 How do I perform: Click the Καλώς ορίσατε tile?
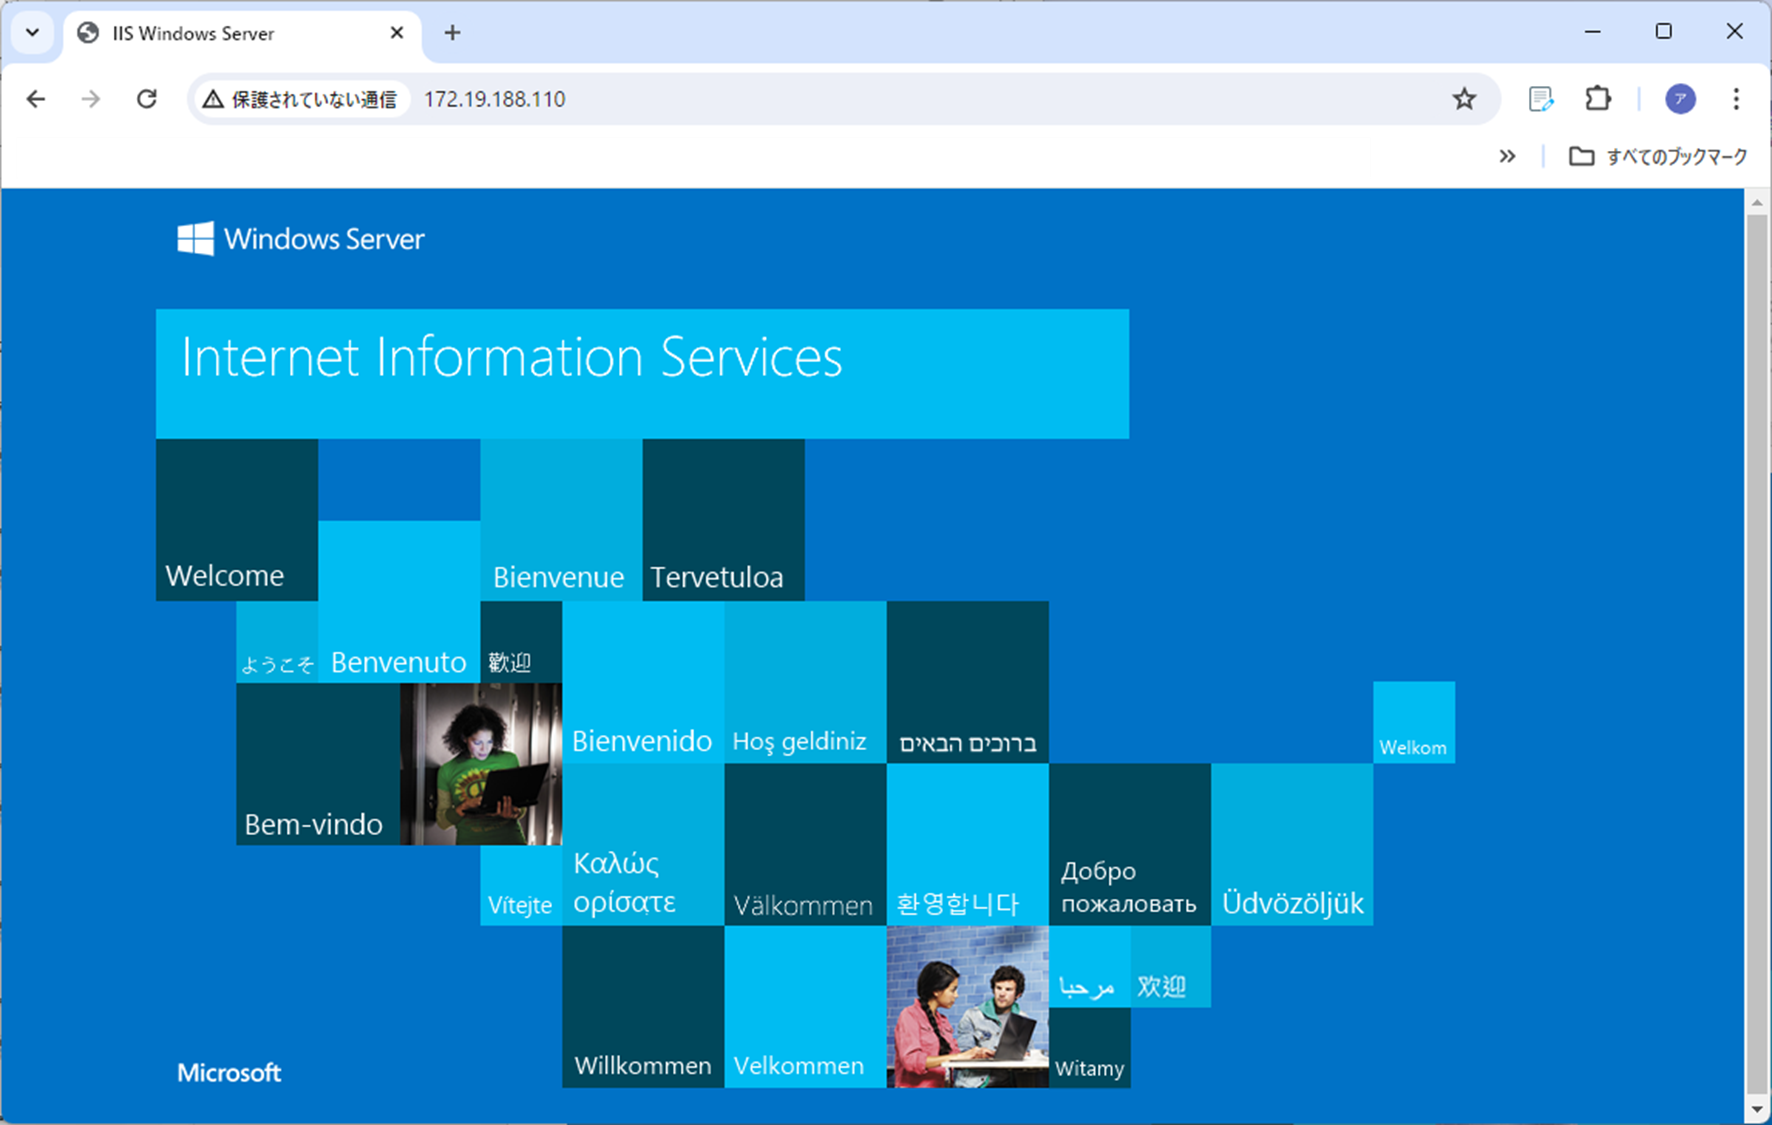click(643, 845)
